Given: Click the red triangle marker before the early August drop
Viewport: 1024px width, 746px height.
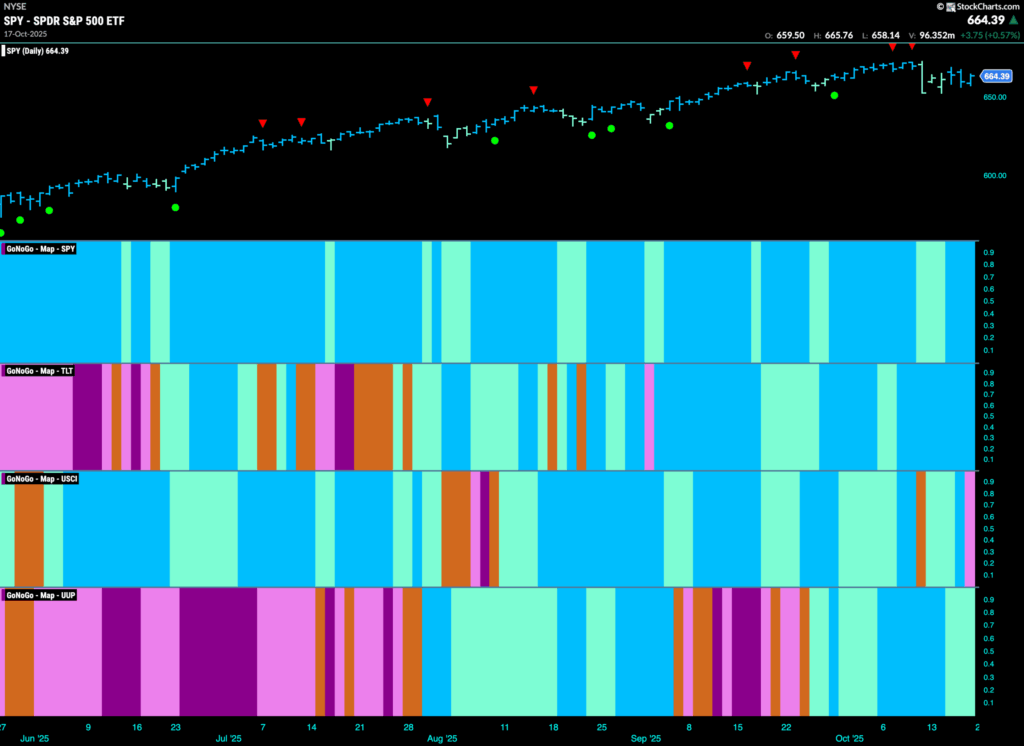Looking at the screenshot, I should pyautogui.click(x=428, y=102).
